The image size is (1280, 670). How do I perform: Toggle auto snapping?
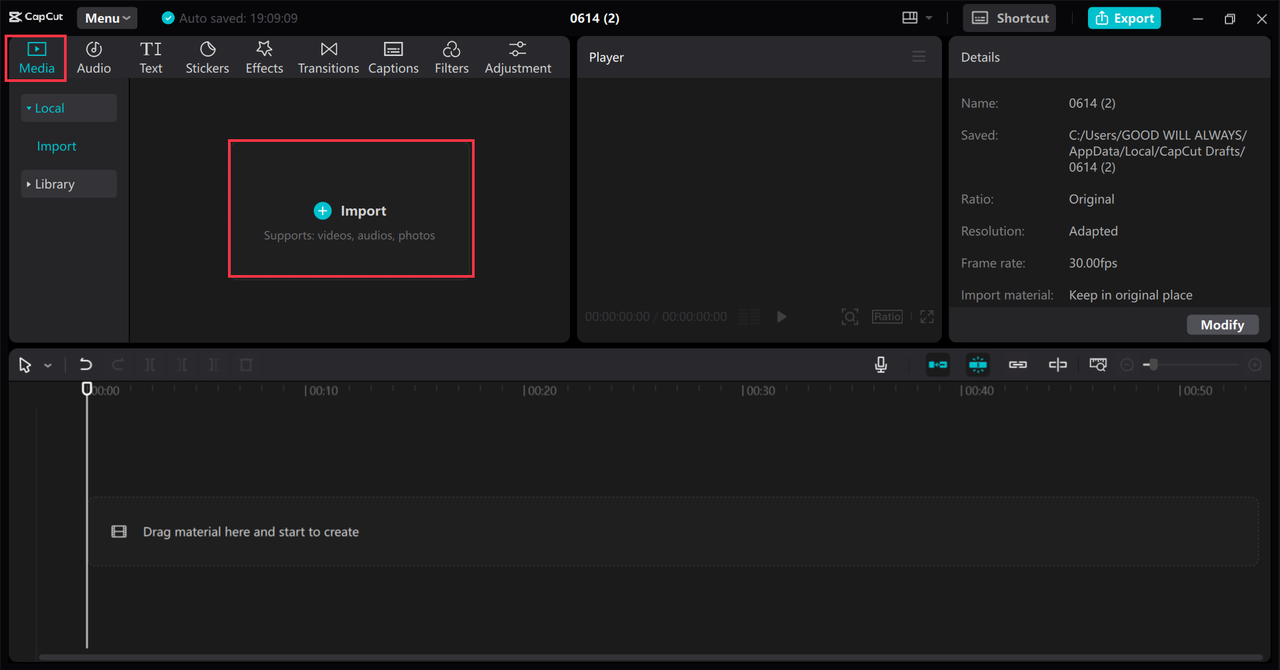(x=978, y=365)
